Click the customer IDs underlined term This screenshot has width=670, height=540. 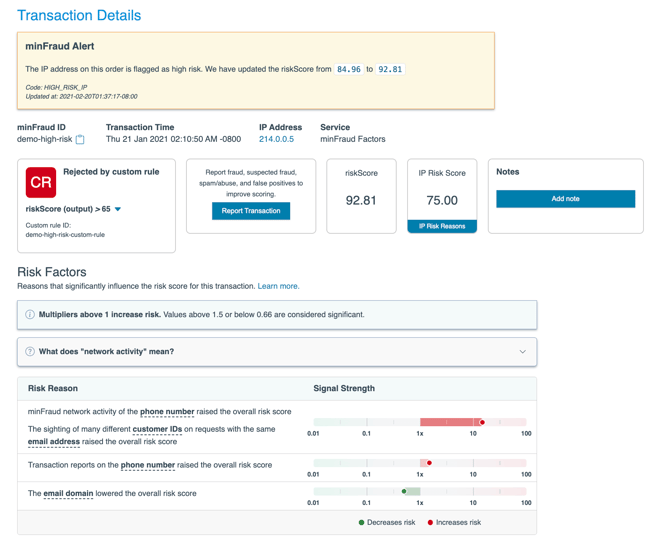(157, 429)
